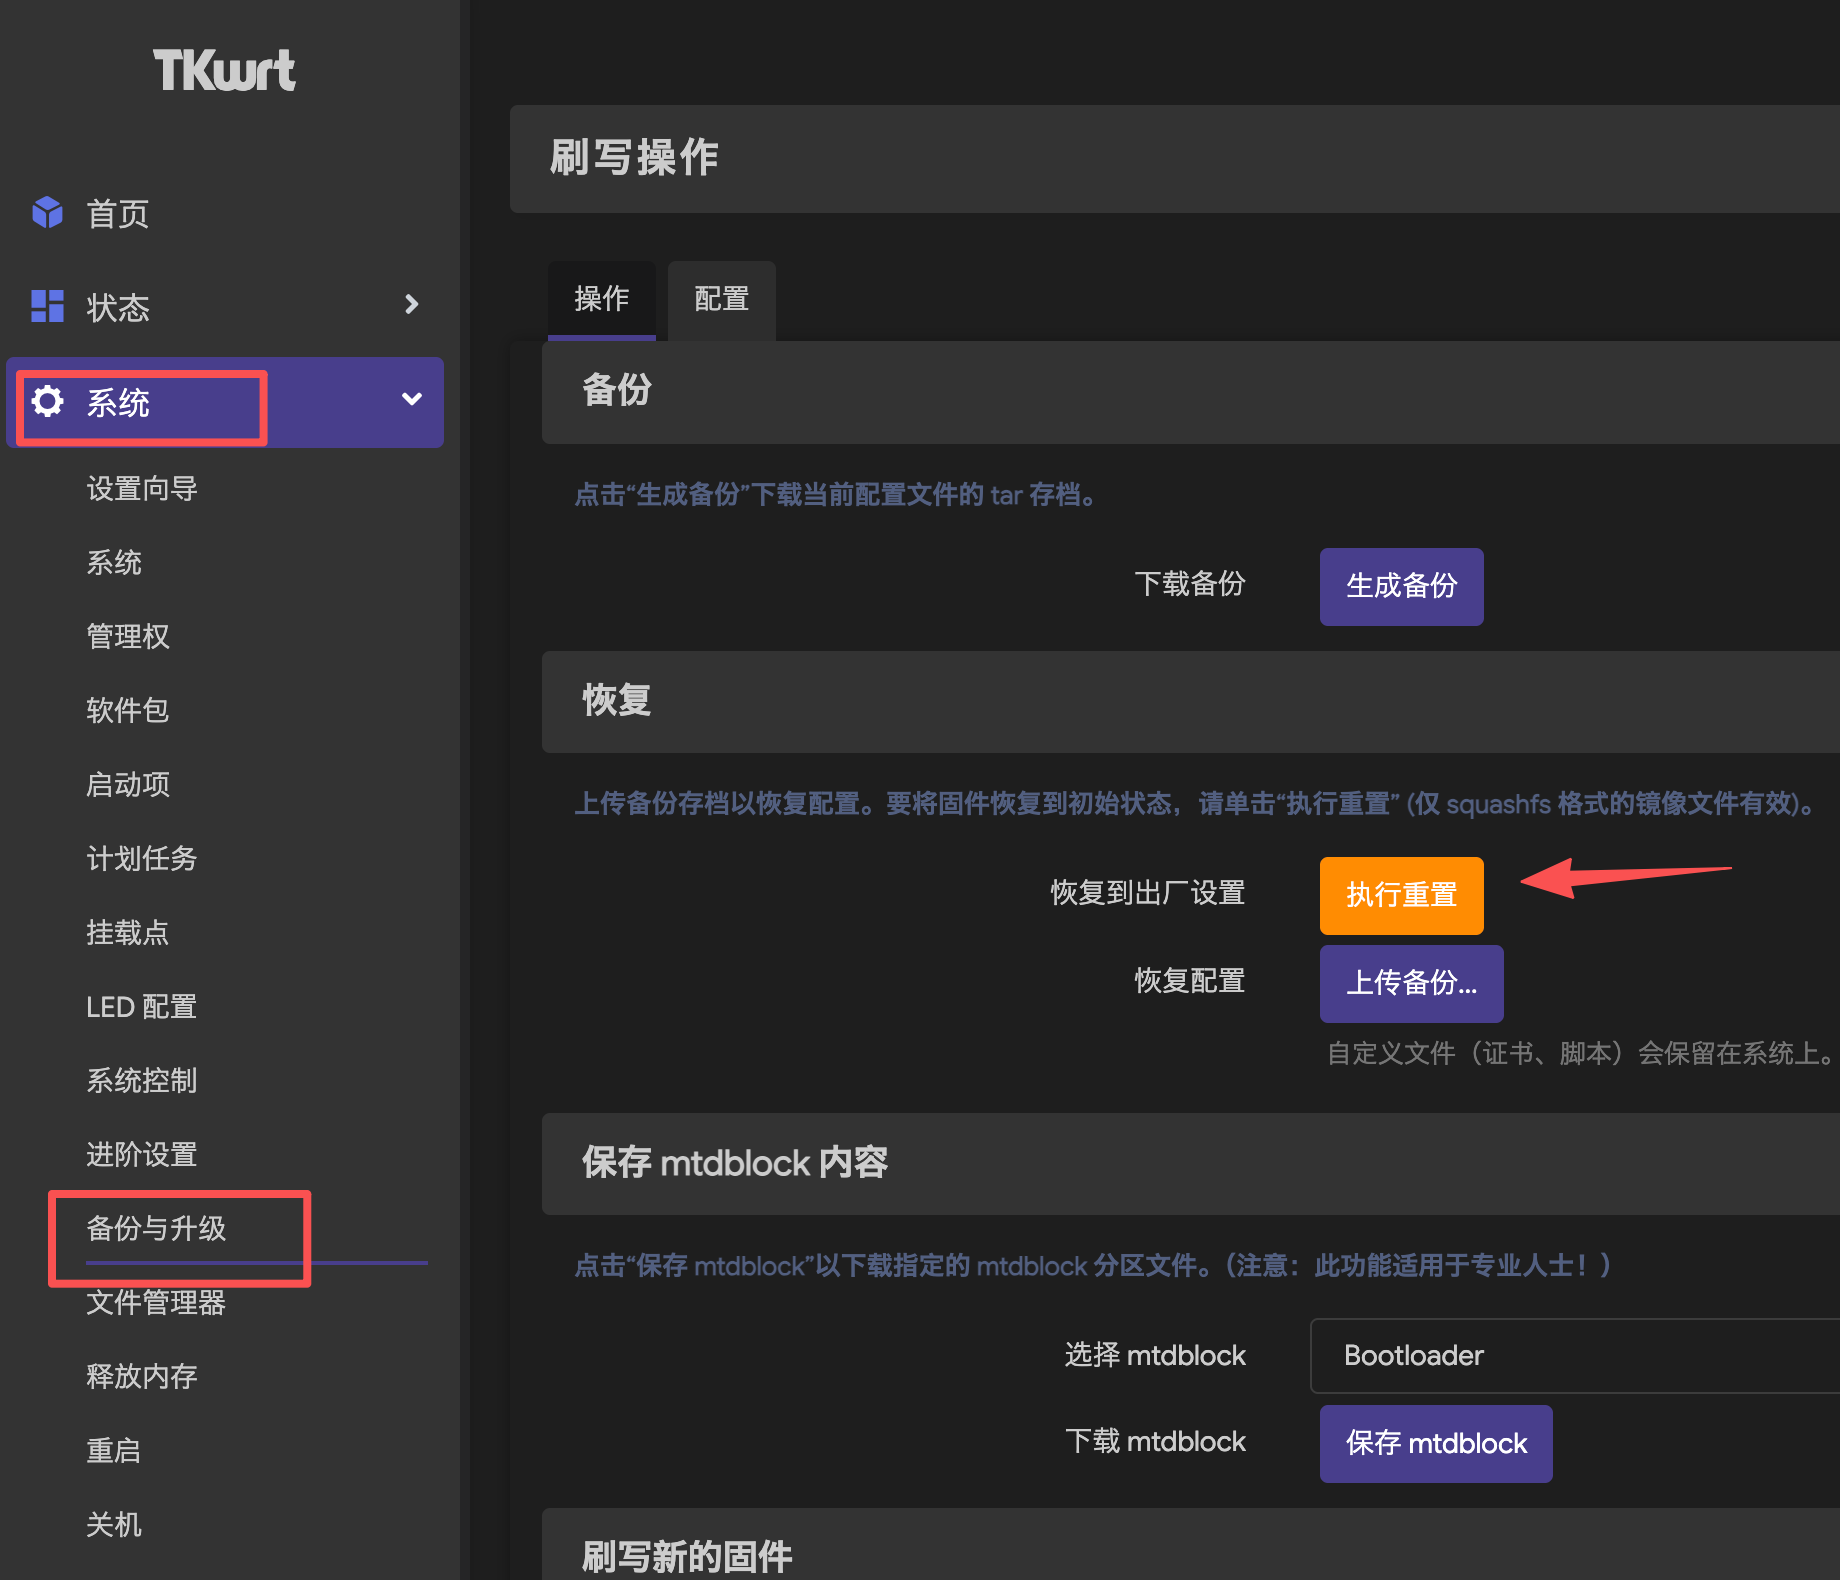The image size is (1840, 1580).
Task: Click the 状态 grid icon
Action: [x=47, y=307]
